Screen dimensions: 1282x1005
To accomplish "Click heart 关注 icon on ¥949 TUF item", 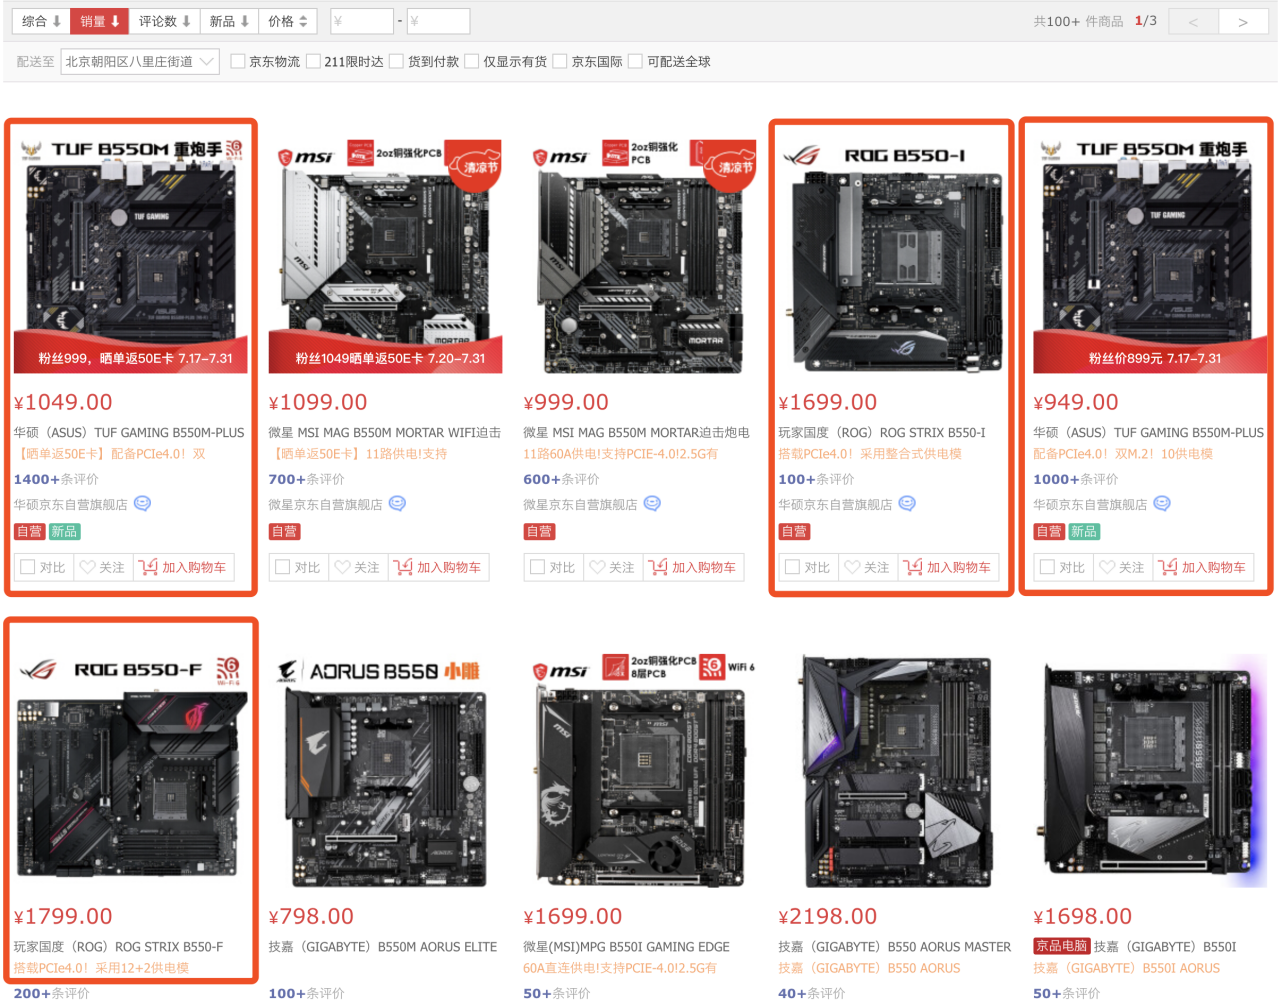I will point(1107,567).
